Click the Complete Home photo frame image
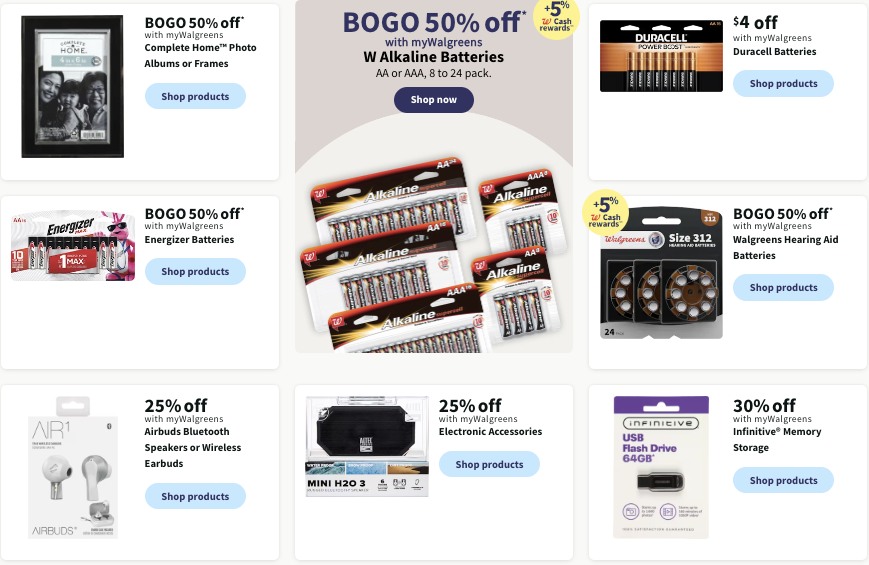The width and height of the screenshot is (869, 565). click(72, 86)
